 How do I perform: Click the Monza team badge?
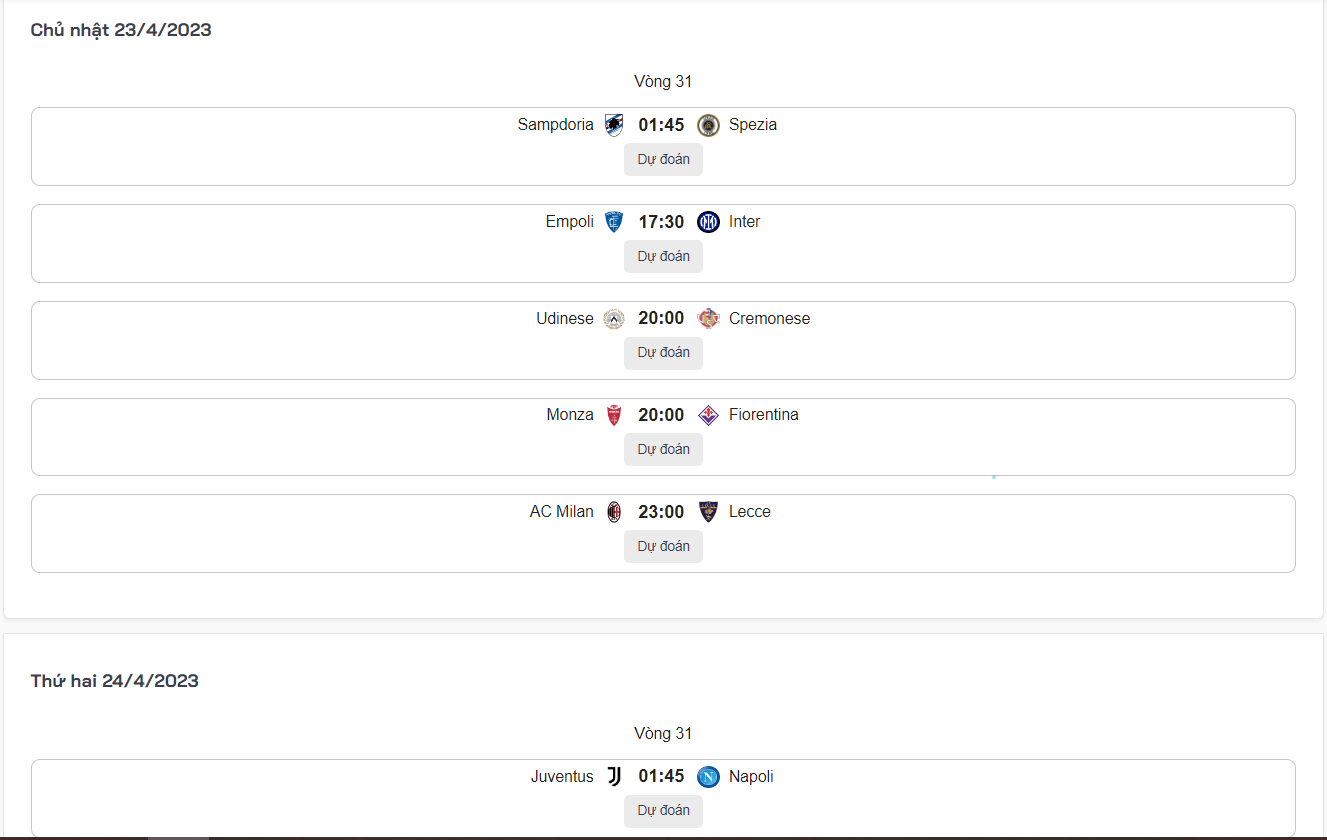[614, 415]
